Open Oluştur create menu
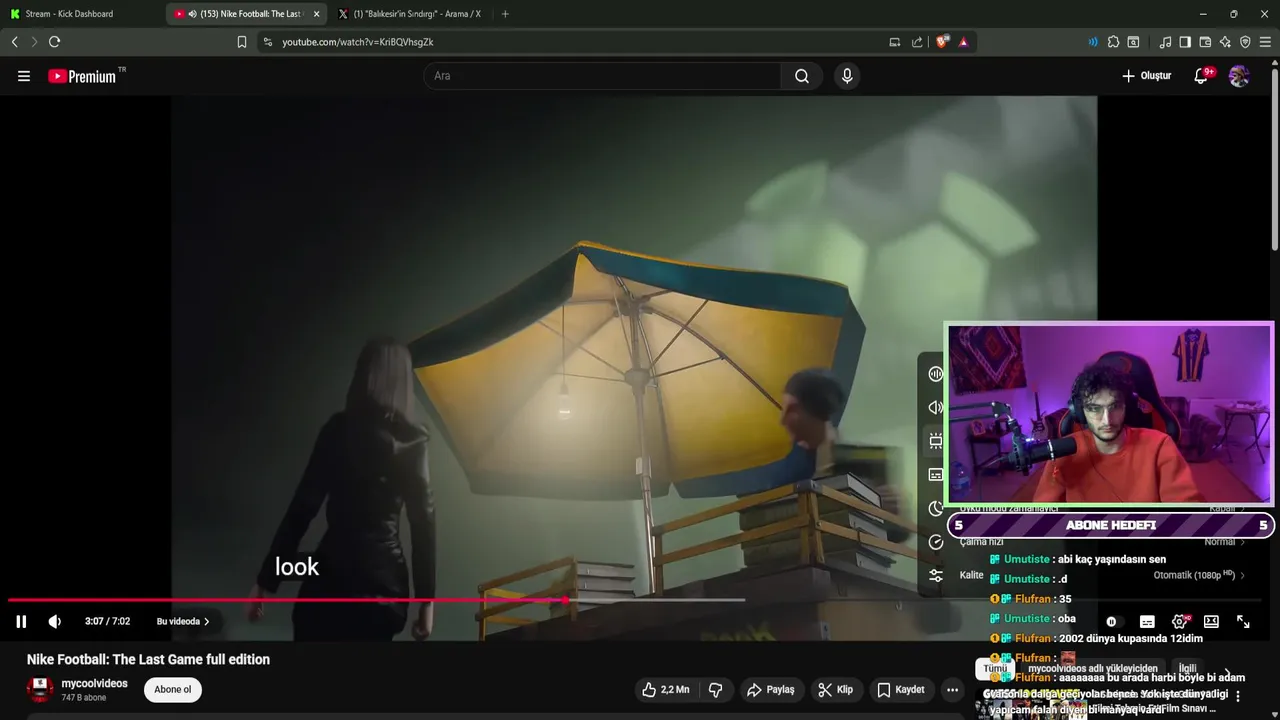Screen dimensions: 1280x720 click(x=1147, y=76)
